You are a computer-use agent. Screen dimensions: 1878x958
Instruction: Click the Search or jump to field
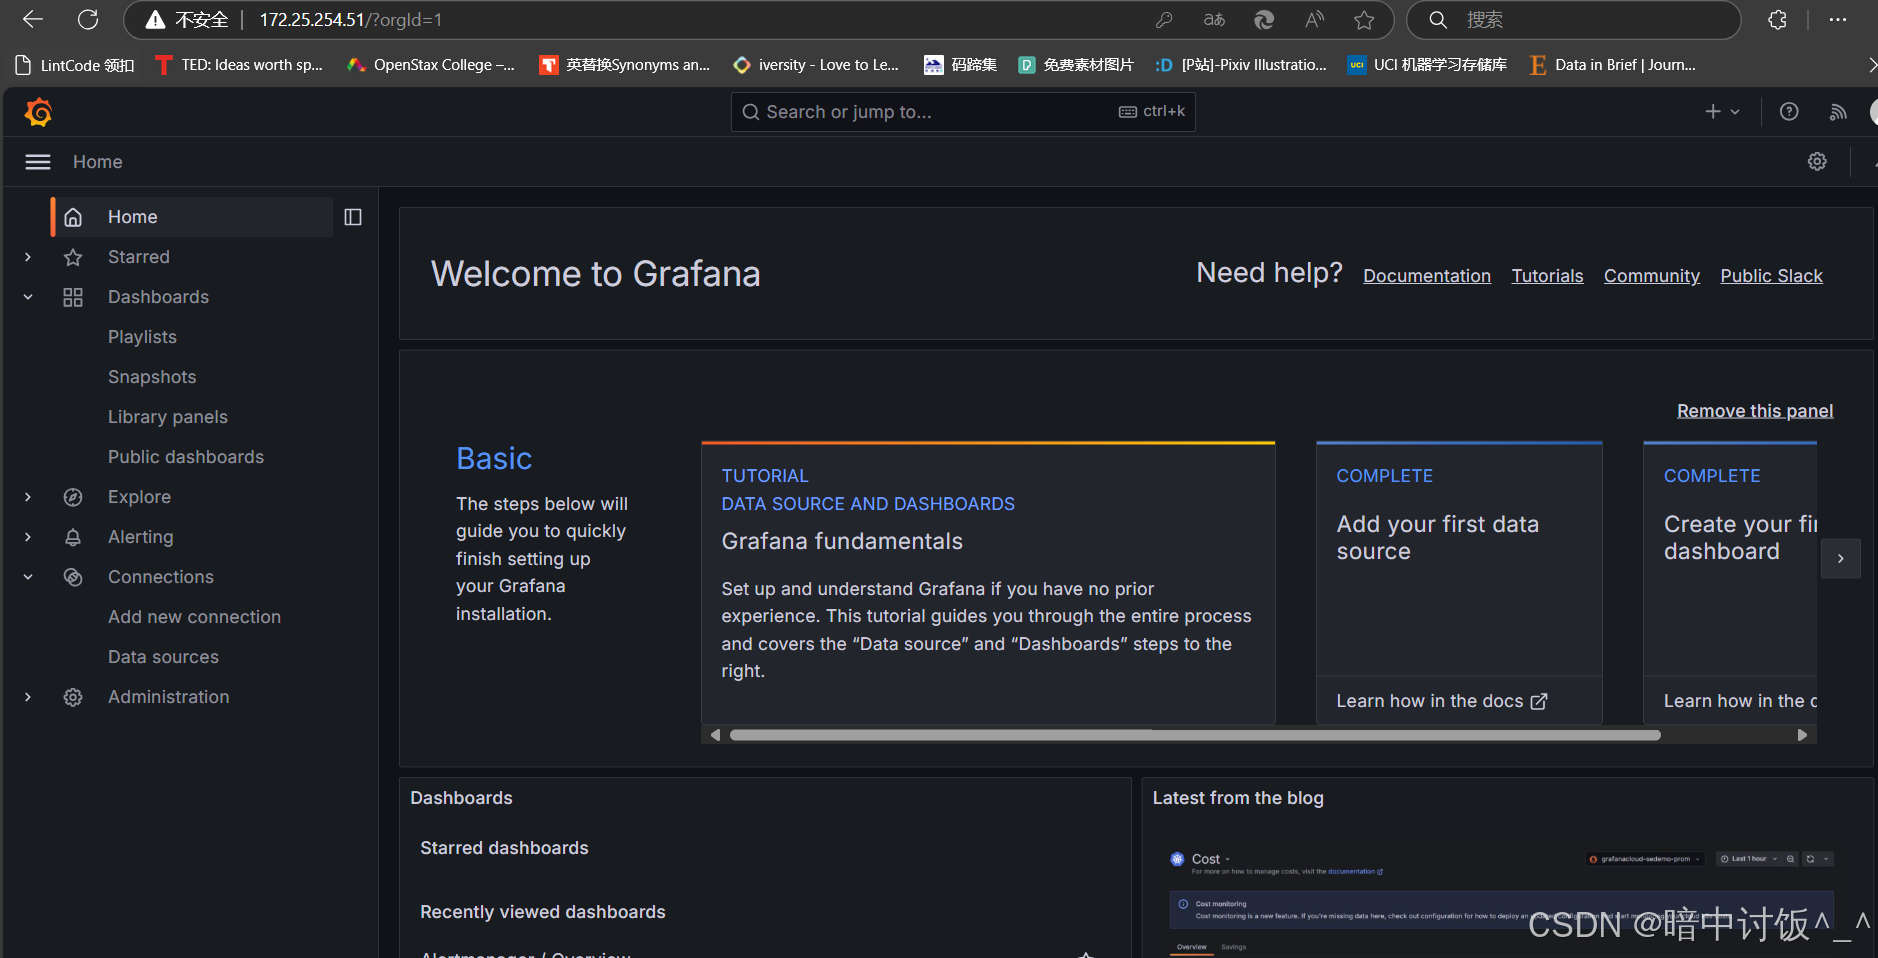pyautogui.click(x=963, y=112)
